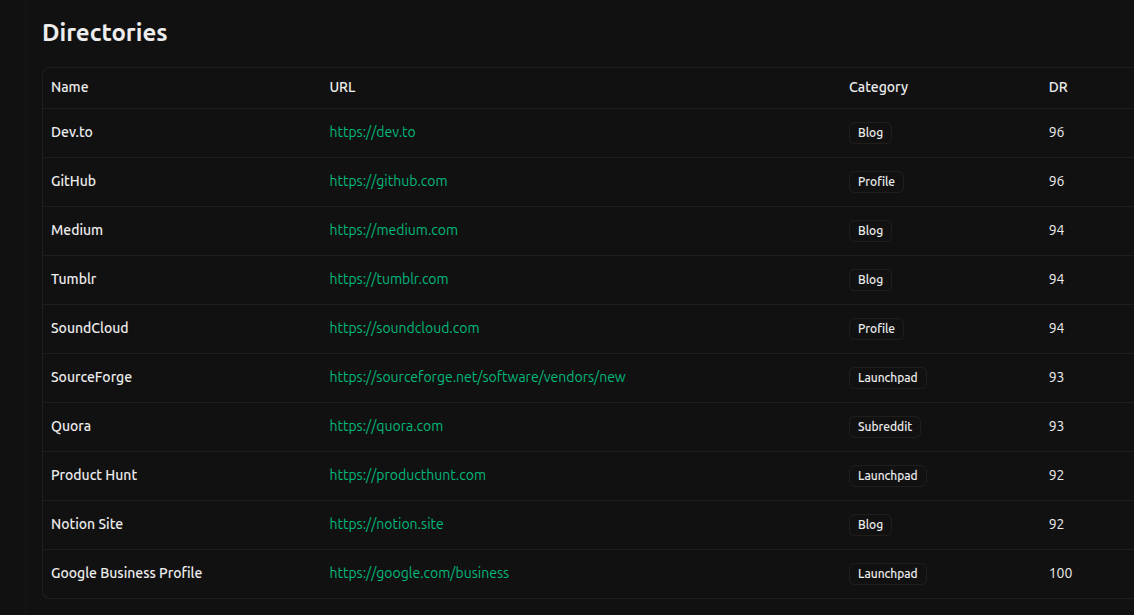
Task: Sort by the Name column header
Action: [69, 87]
